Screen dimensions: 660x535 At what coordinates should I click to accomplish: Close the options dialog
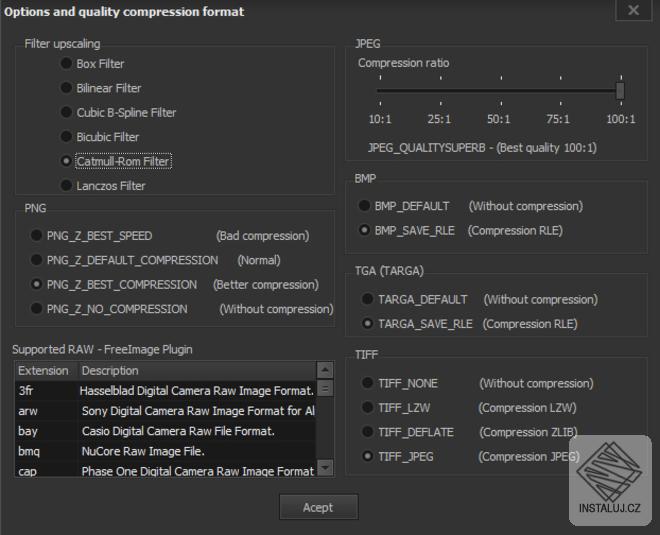tap(633, 10)
